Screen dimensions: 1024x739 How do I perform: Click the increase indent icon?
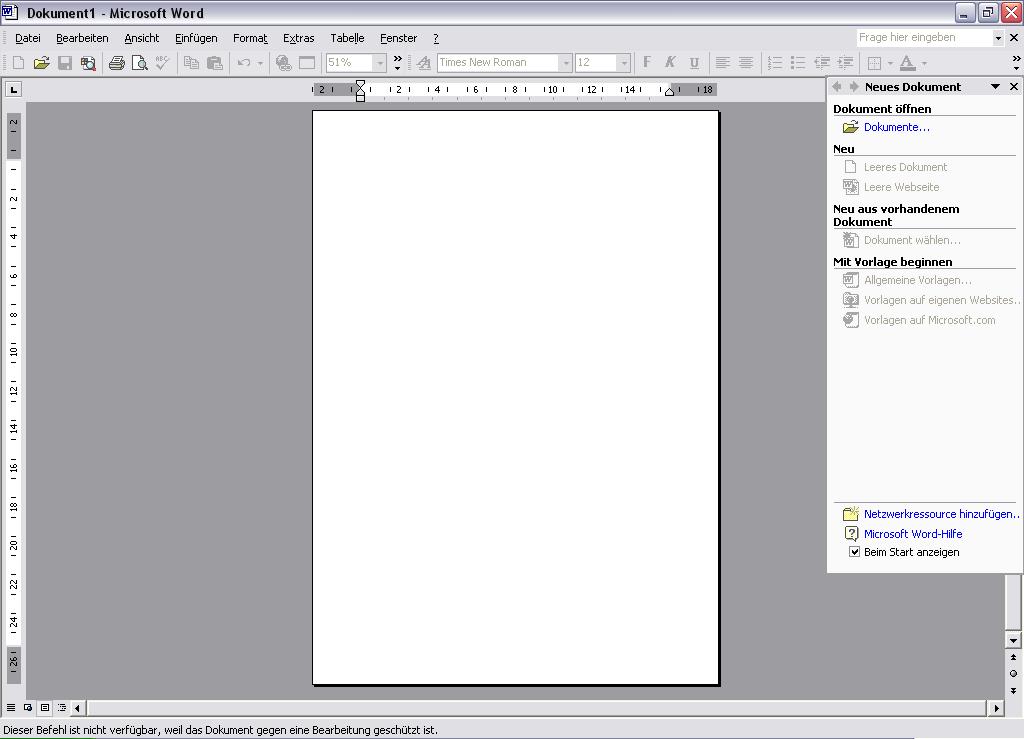coord(845,63)
